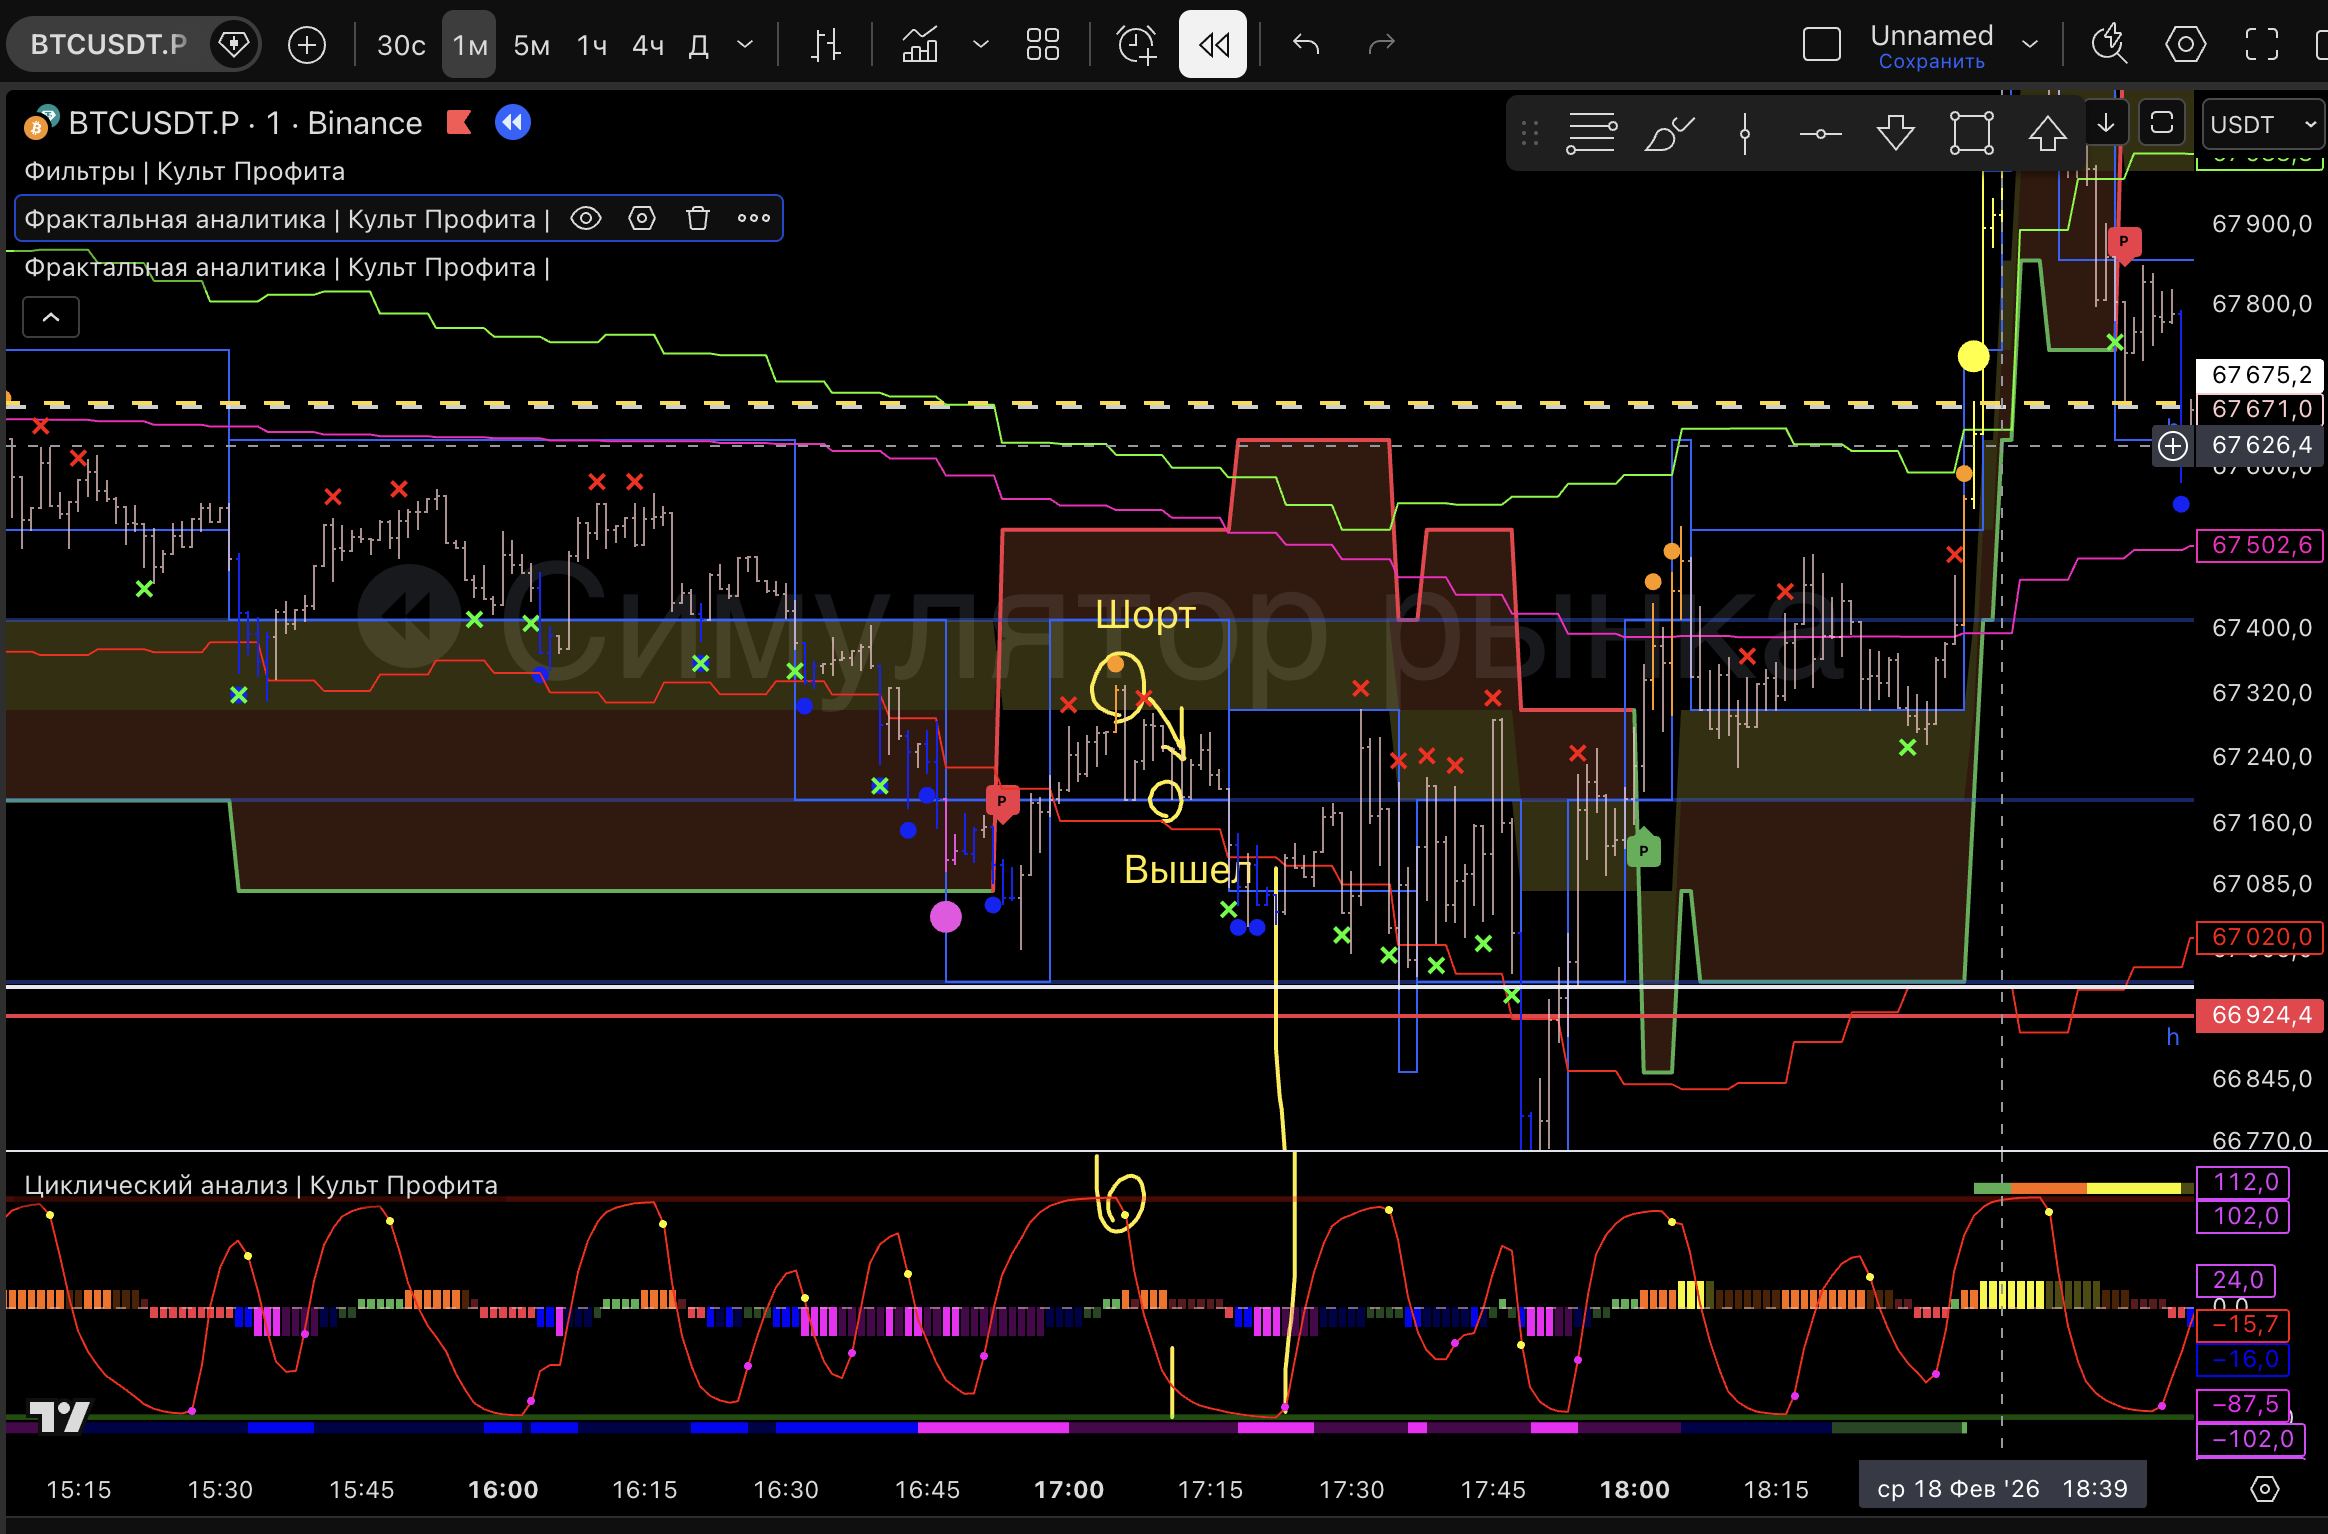
Task: Collapse the indicator legend chevron
Action: (x=51, y=317)
